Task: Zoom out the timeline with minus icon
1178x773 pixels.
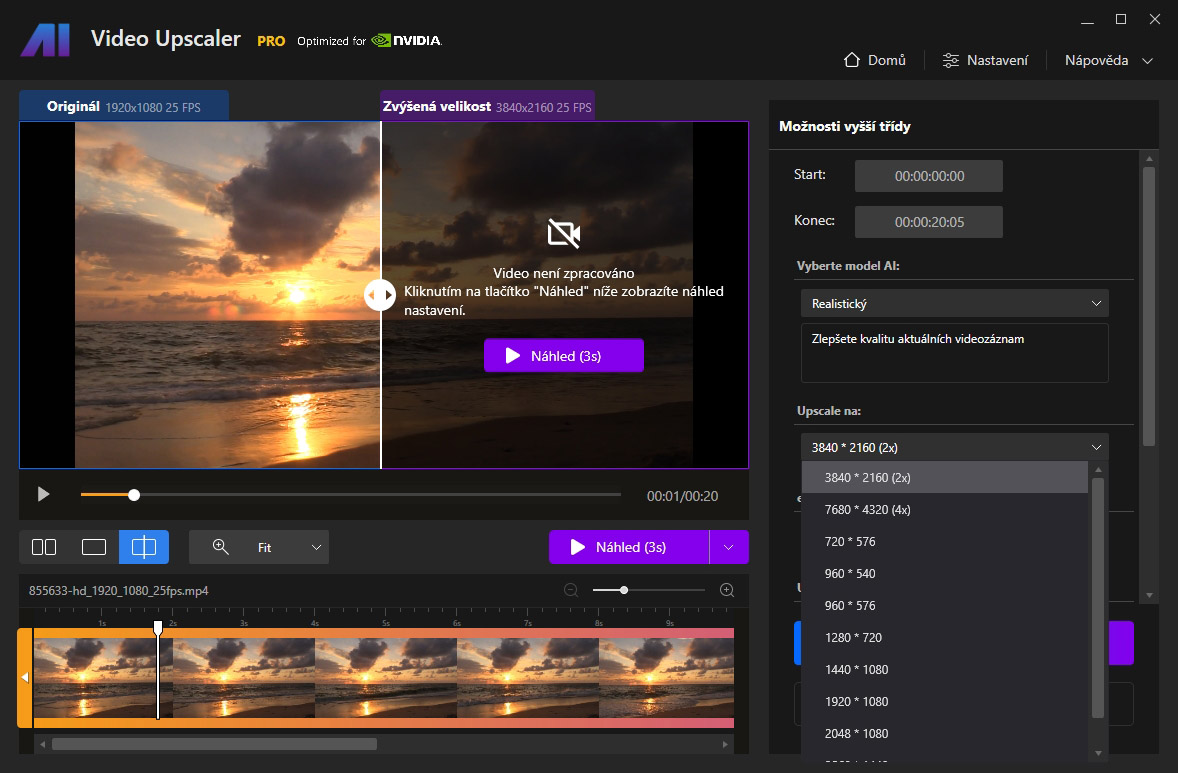Action: pos(571,590)
